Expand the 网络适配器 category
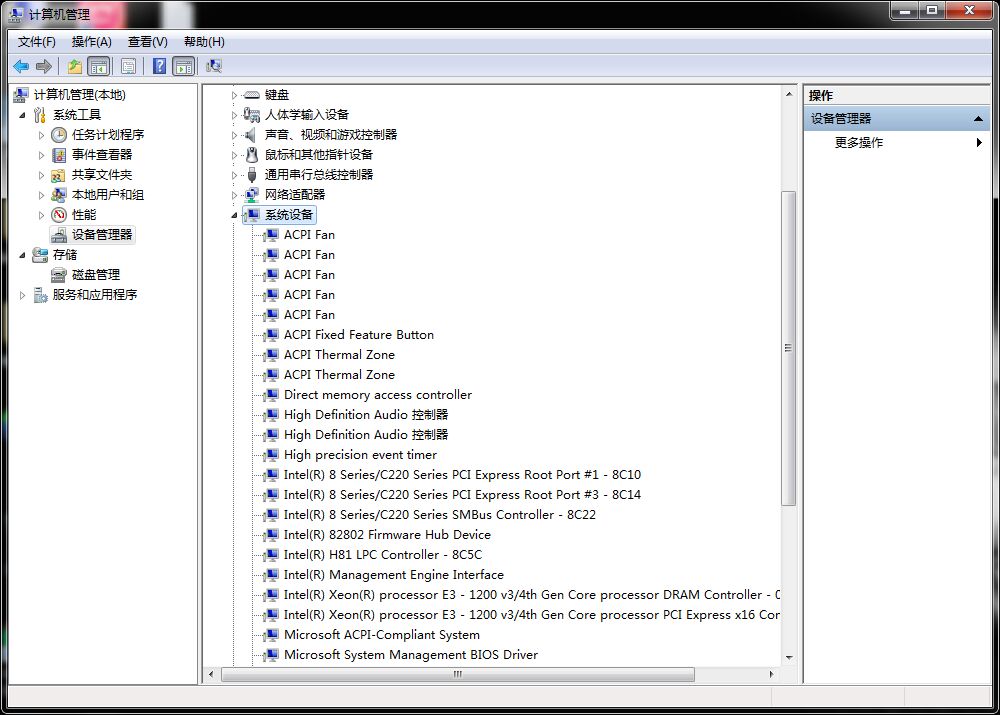Screen dimensions: 1000x715 click(x=234, y=195)
